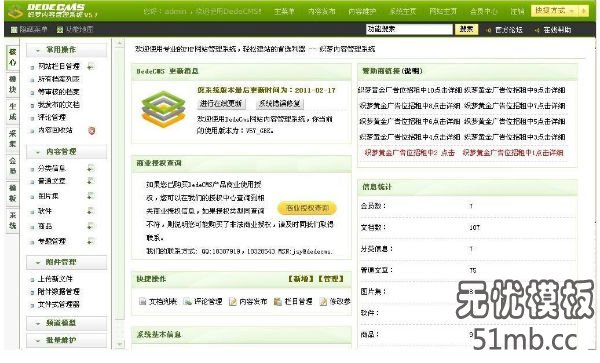Click the 【管理】 quick action link
The height and width of the screenshot is (363, 600).
coord(331,279)
